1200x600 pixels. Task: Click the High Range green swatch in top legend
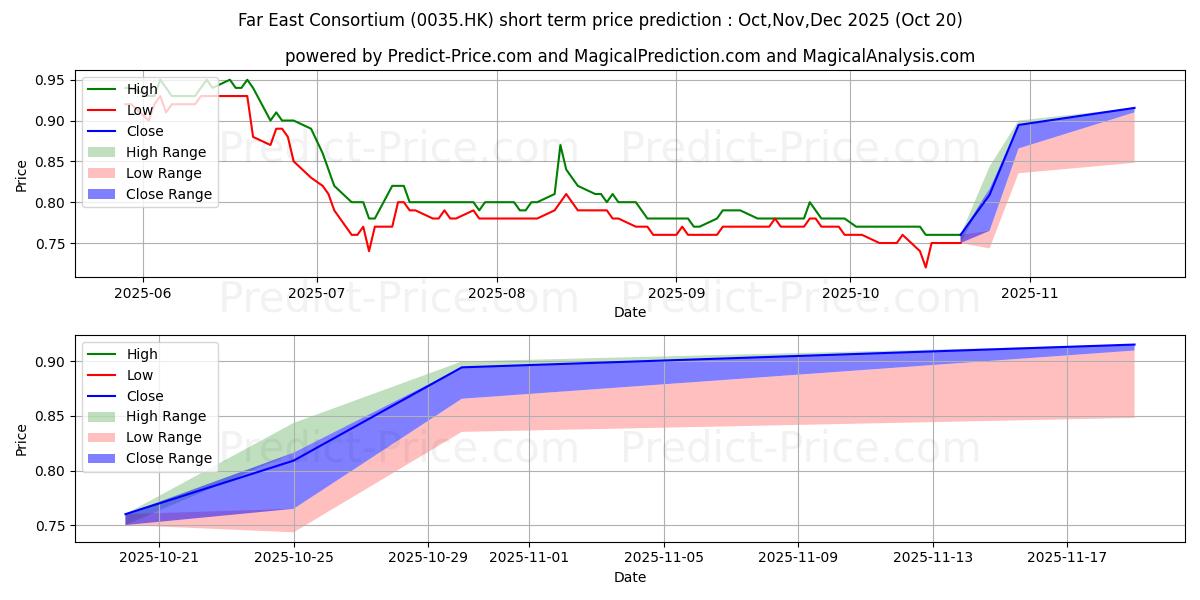104,152
